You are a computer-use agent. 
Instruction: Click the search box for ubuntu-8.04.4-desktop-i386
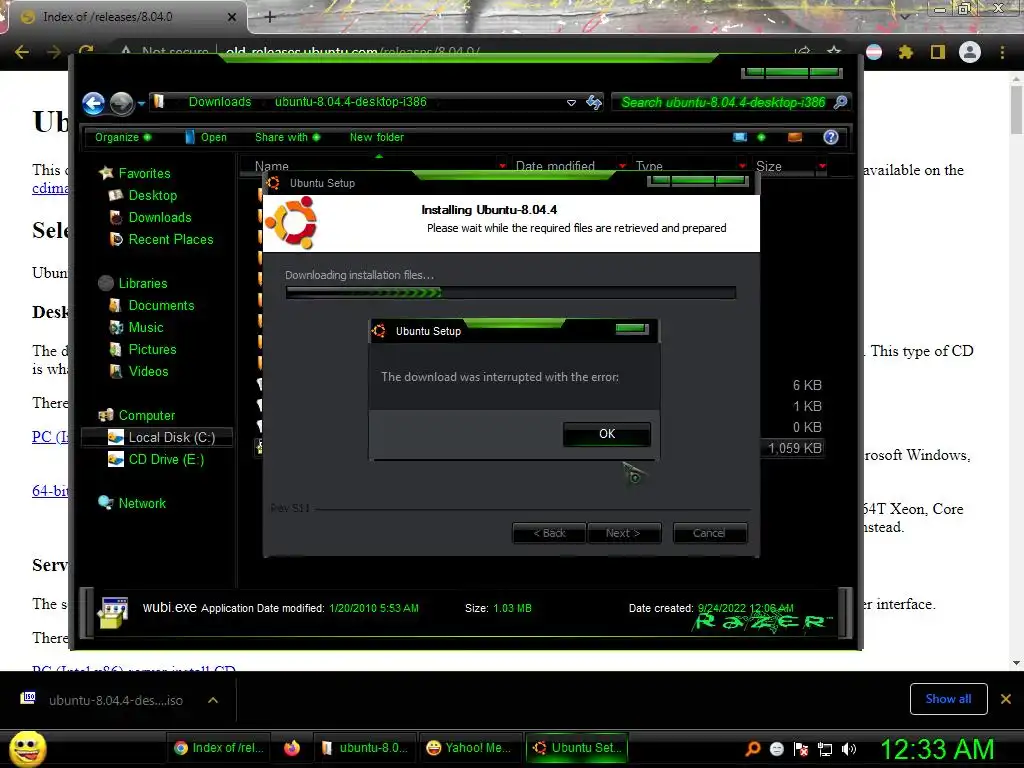722,102
